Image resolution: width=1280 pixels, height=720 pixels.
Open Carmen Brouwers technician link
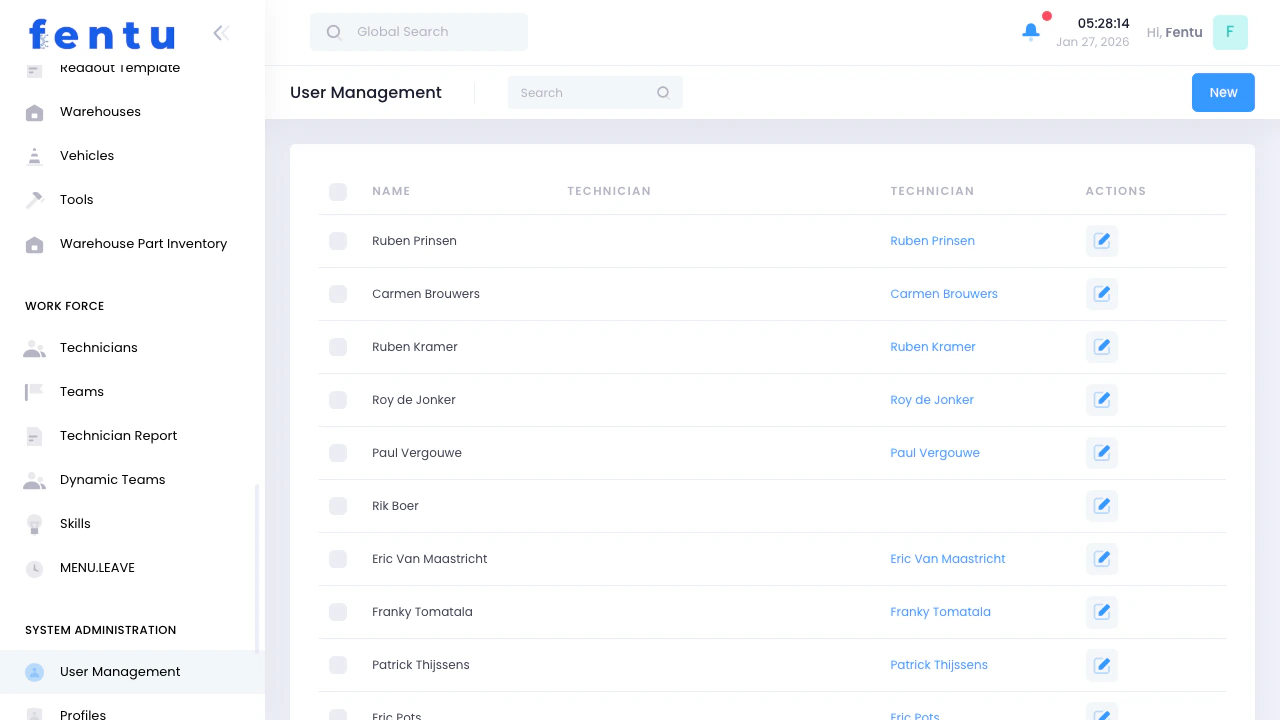pyautogui.click(x=943, y=293)
